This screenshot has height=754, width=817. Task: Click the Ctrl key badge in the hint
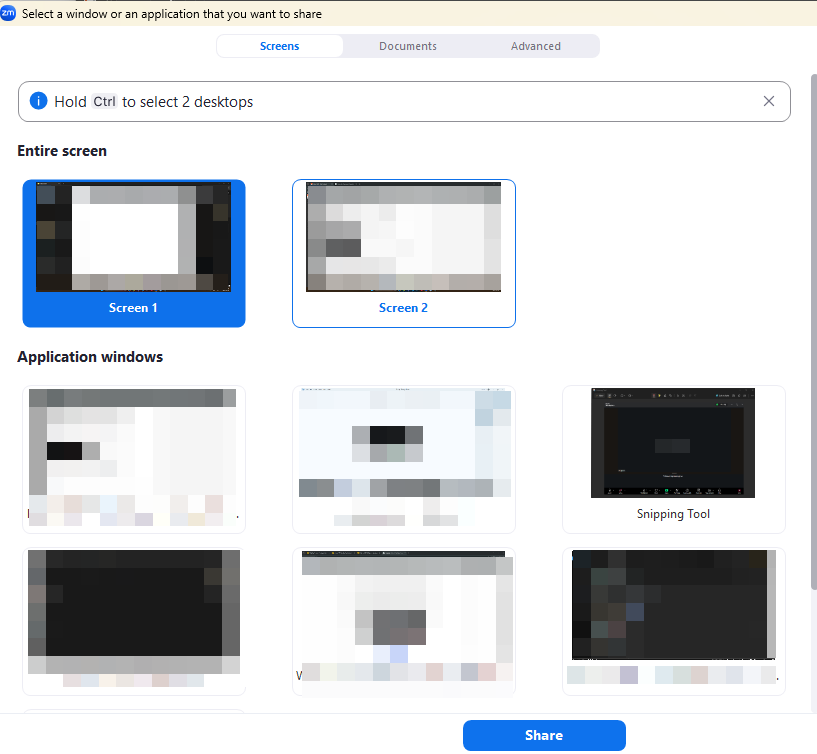tap(104, 101)
